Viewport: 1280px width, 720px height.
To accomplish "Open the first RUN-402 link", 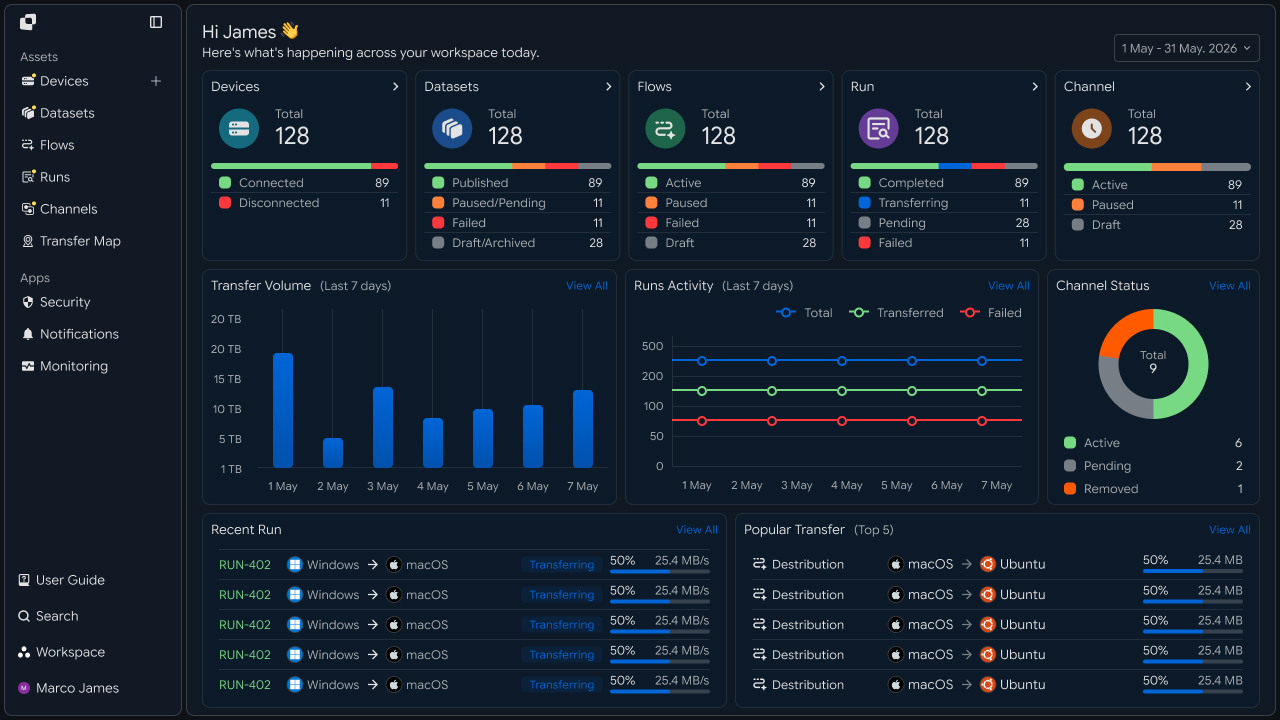I will click(x=245, y=565).
